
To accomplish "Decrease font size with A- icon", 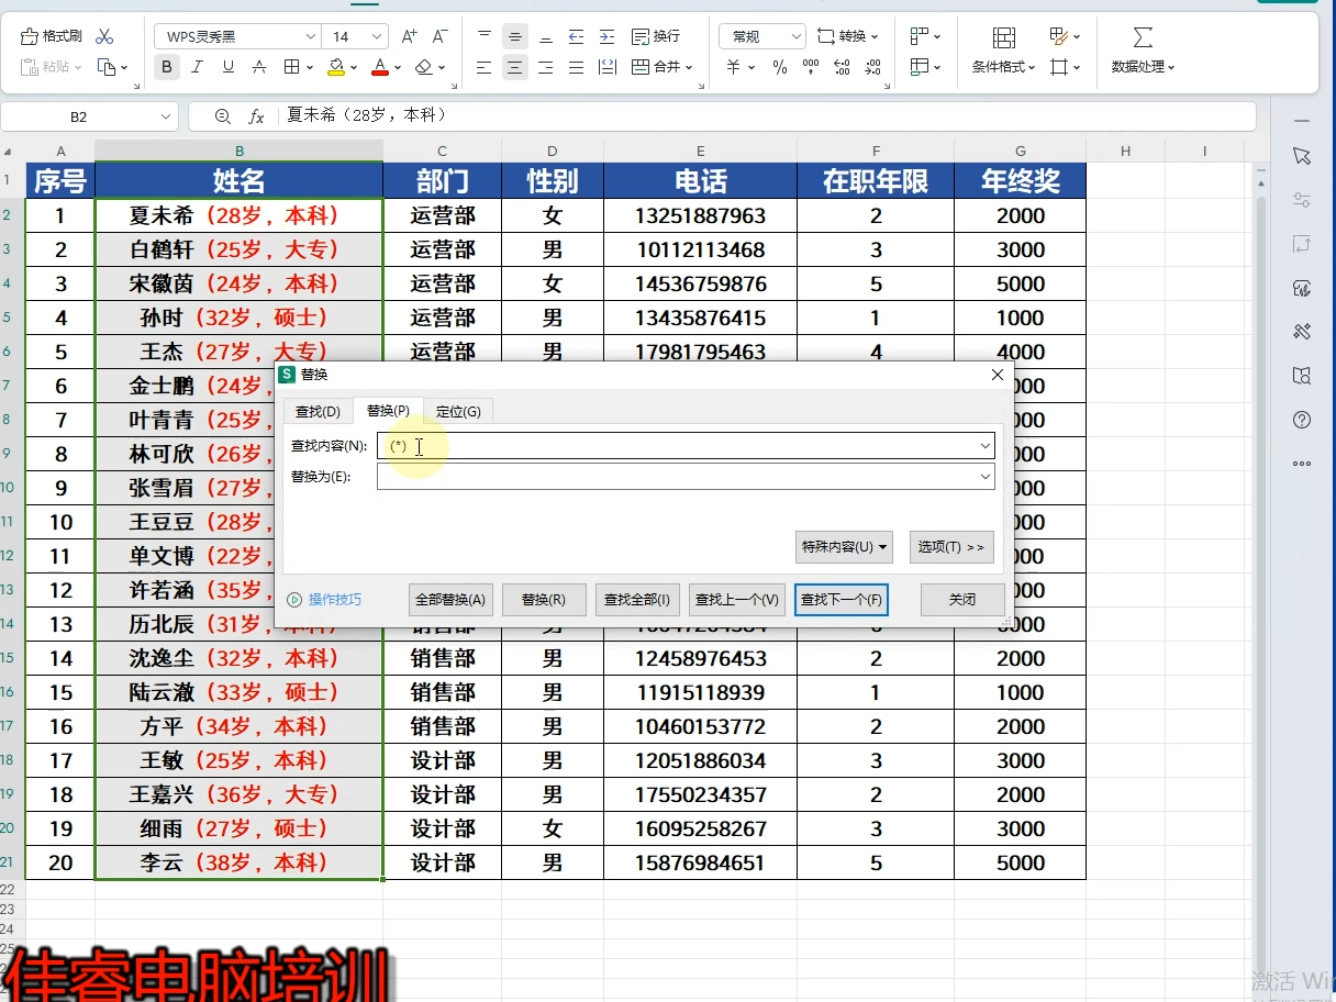I will tap(440, 36).
